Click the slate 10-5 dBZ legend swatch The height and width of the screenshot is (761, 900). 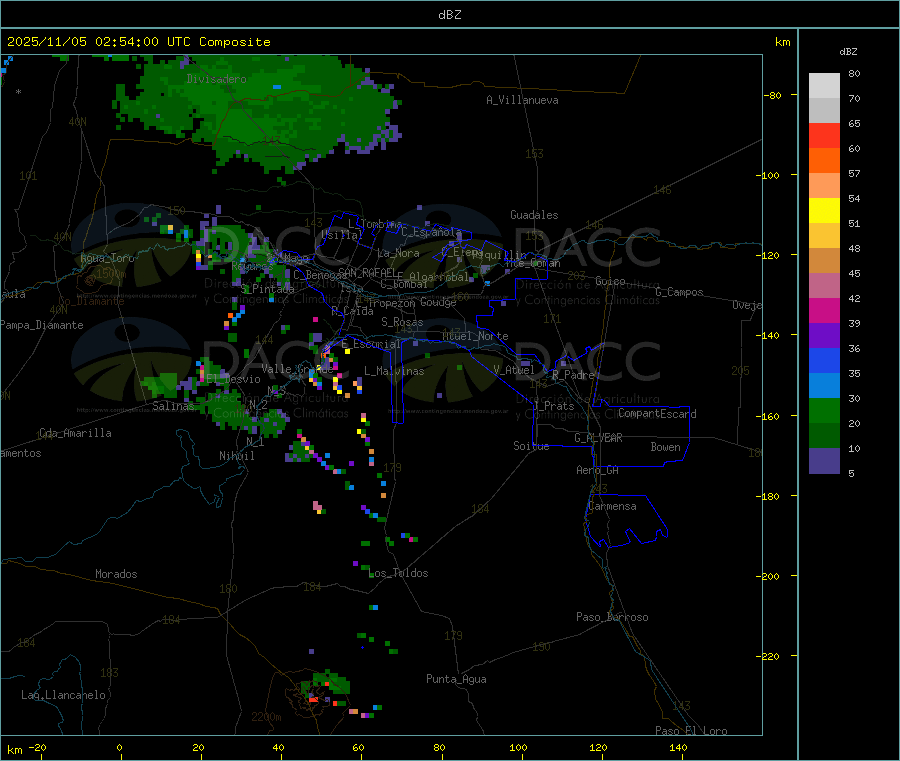[x=824, y=461]
